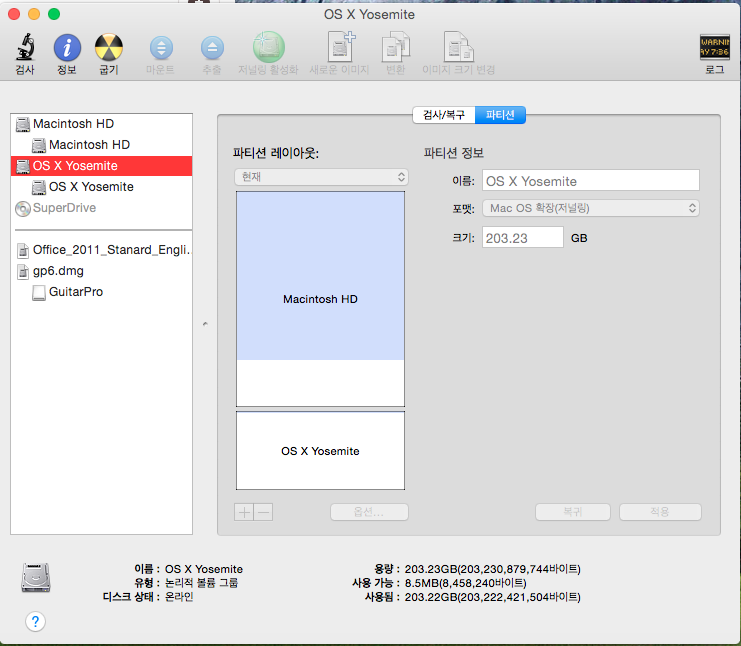741x646 pixels.
Task: Open the 로그 log icon
Action: pyautogui.click(x=715, y=47)
